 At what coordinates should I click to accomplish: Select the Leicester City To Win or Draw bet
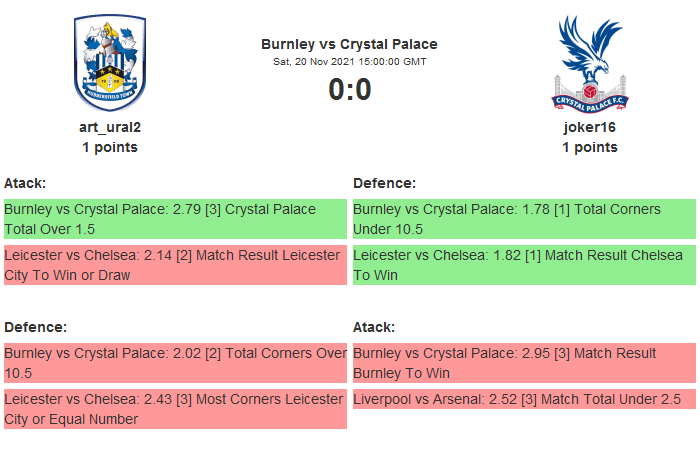coord(174,265)
